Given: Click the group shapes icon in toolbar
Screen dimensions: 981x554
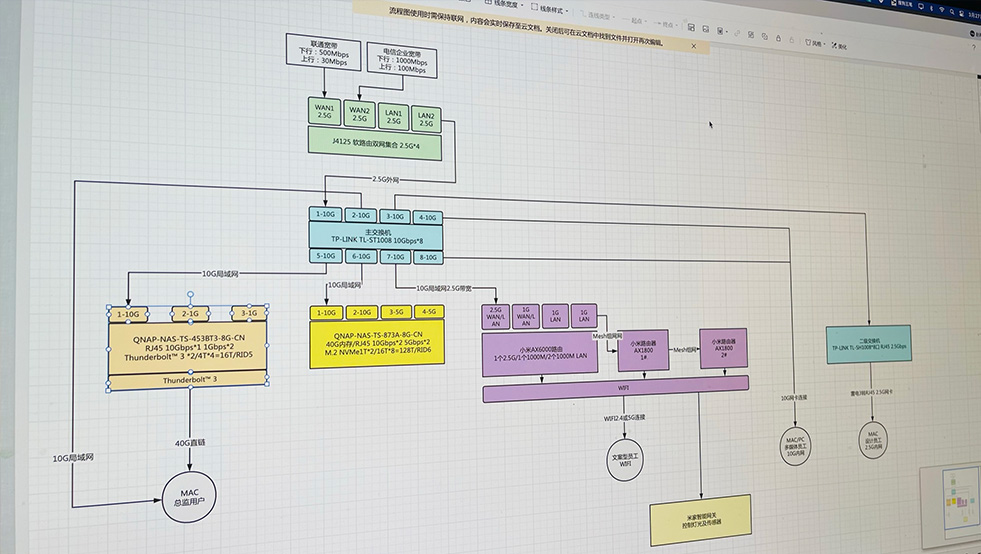Looking at the screenshot, I should [x=751, y=34].
